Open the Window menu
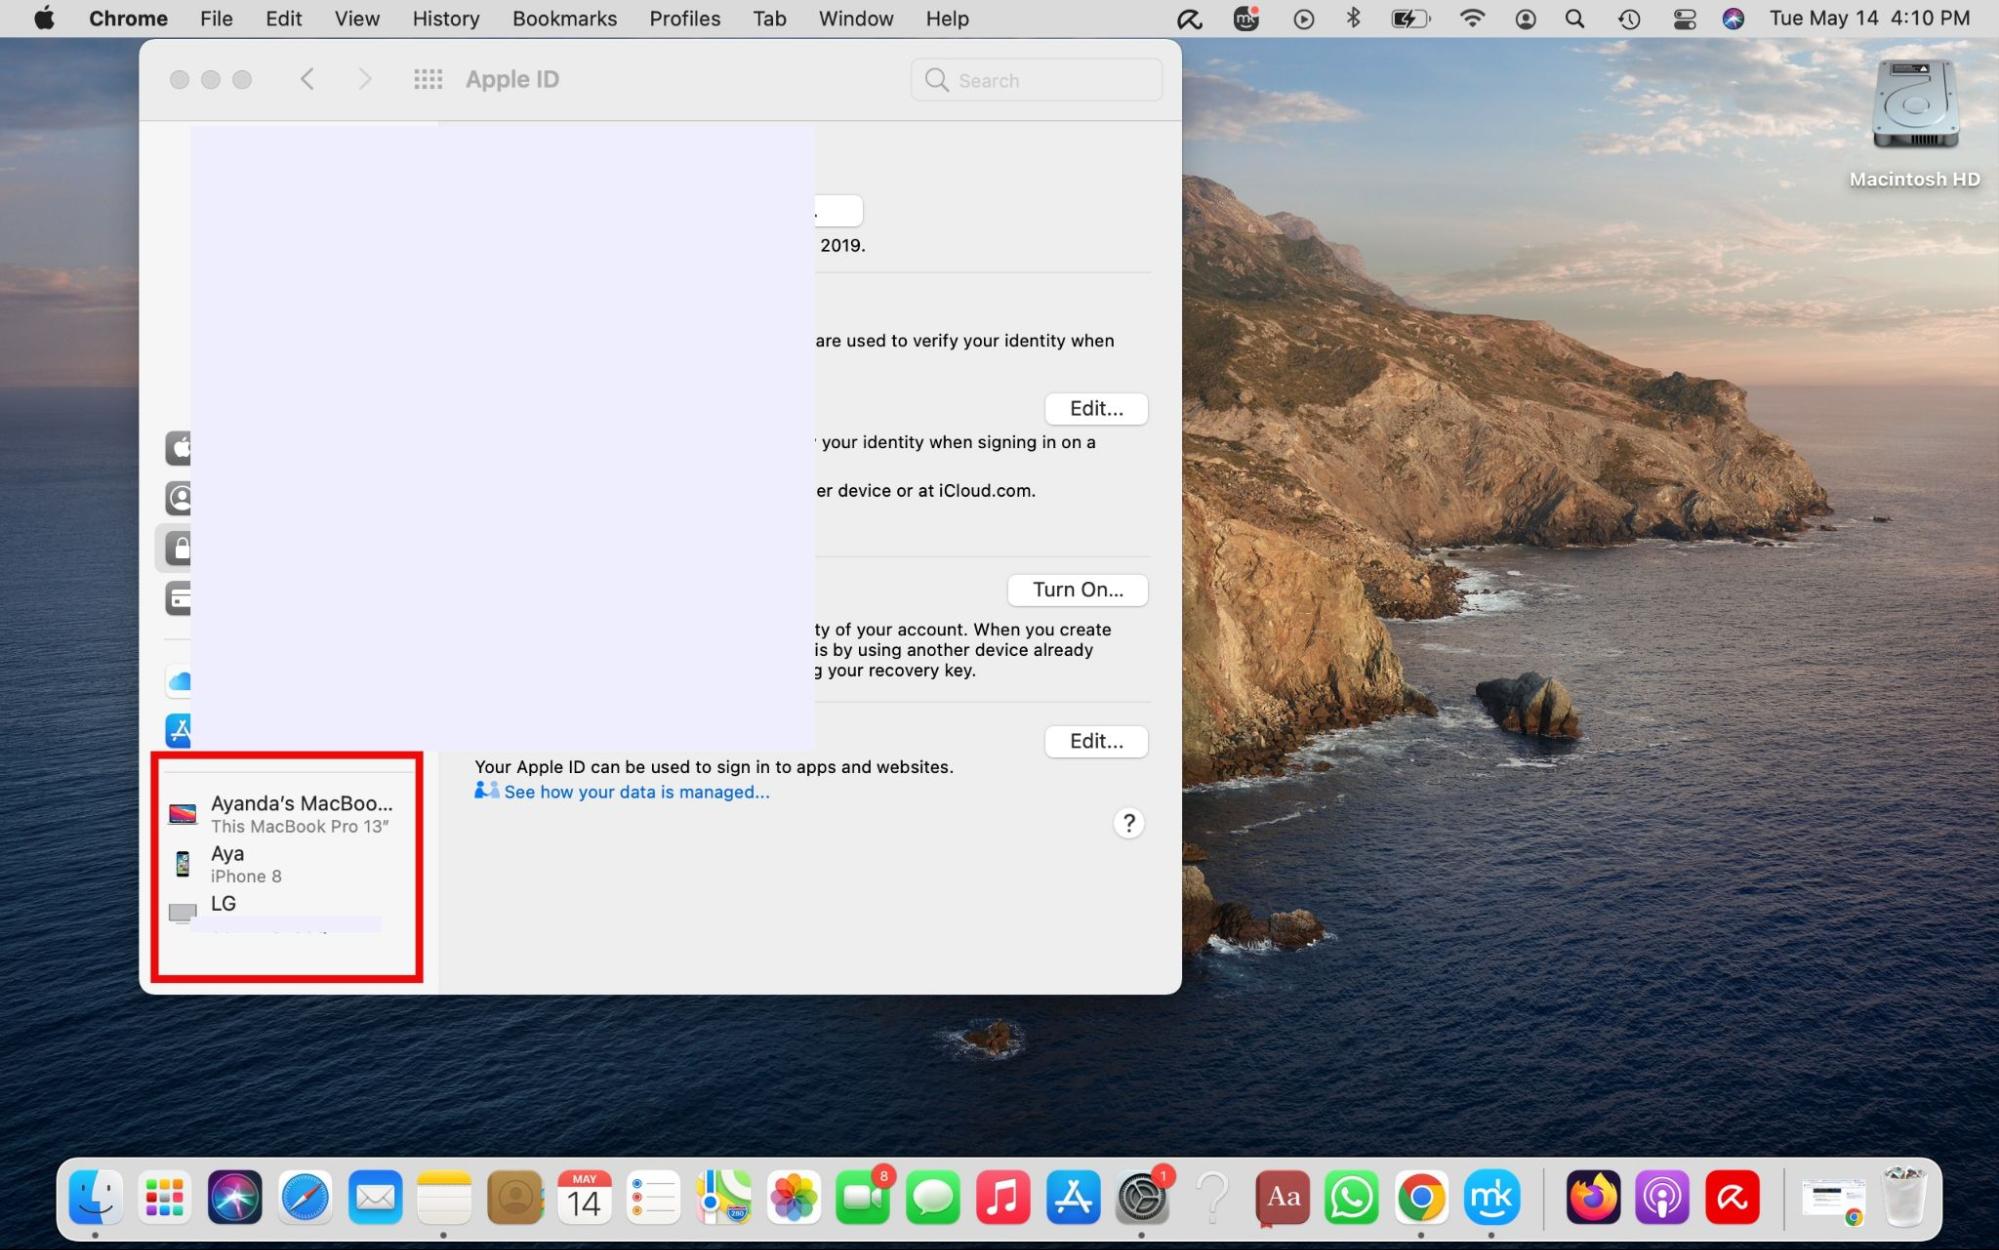The image size is (1999, 1250). pyautogui.click(x=855, y=18)
